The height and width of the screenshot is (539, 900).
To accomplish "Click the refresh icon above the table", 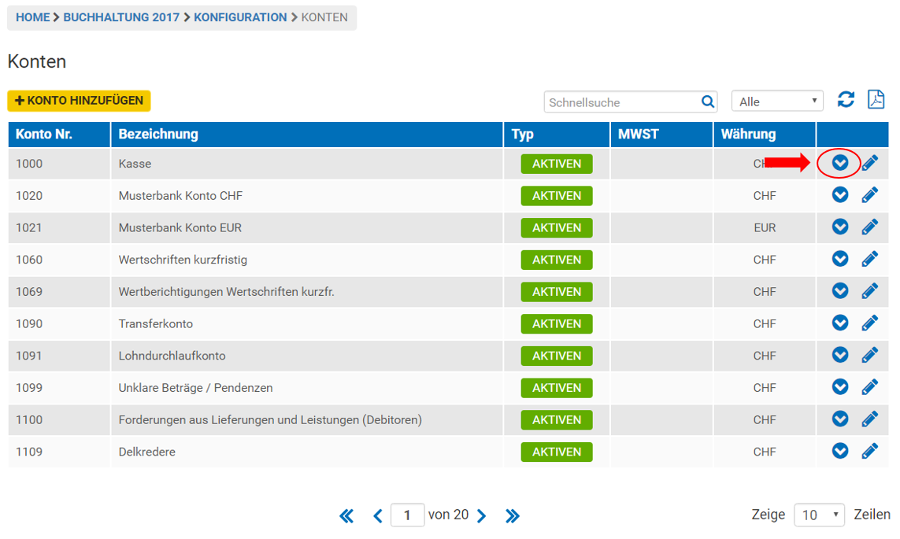I will click(845, 100).
